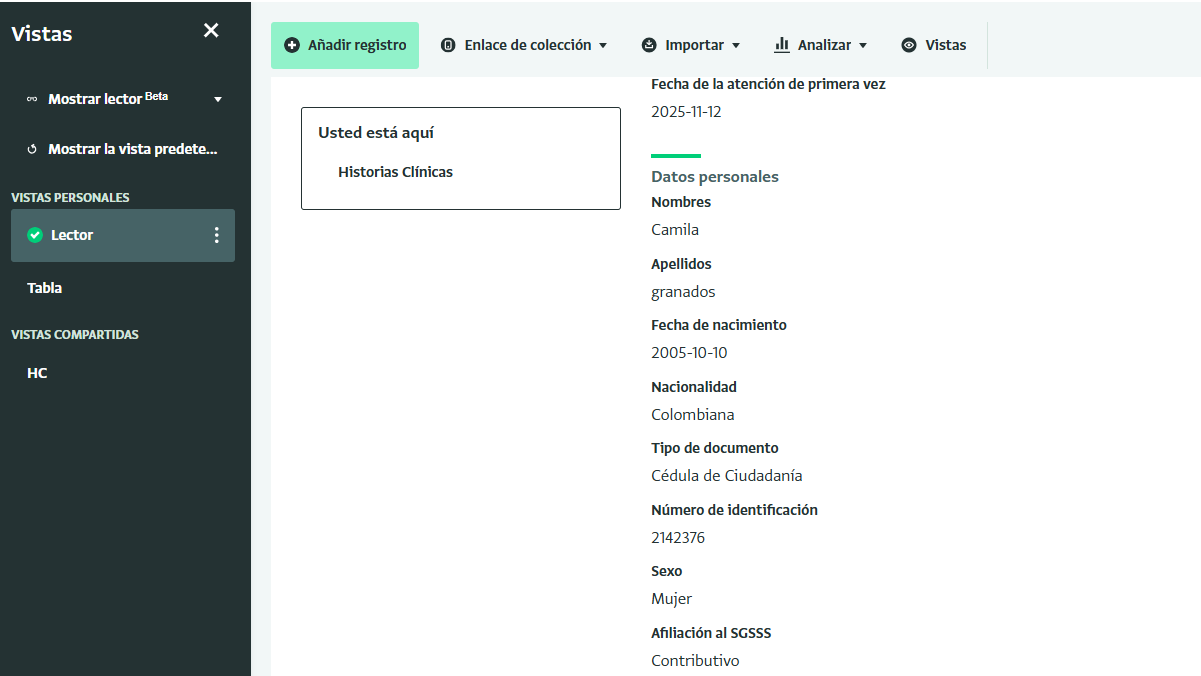Click the Nombres value Camila

675,230
